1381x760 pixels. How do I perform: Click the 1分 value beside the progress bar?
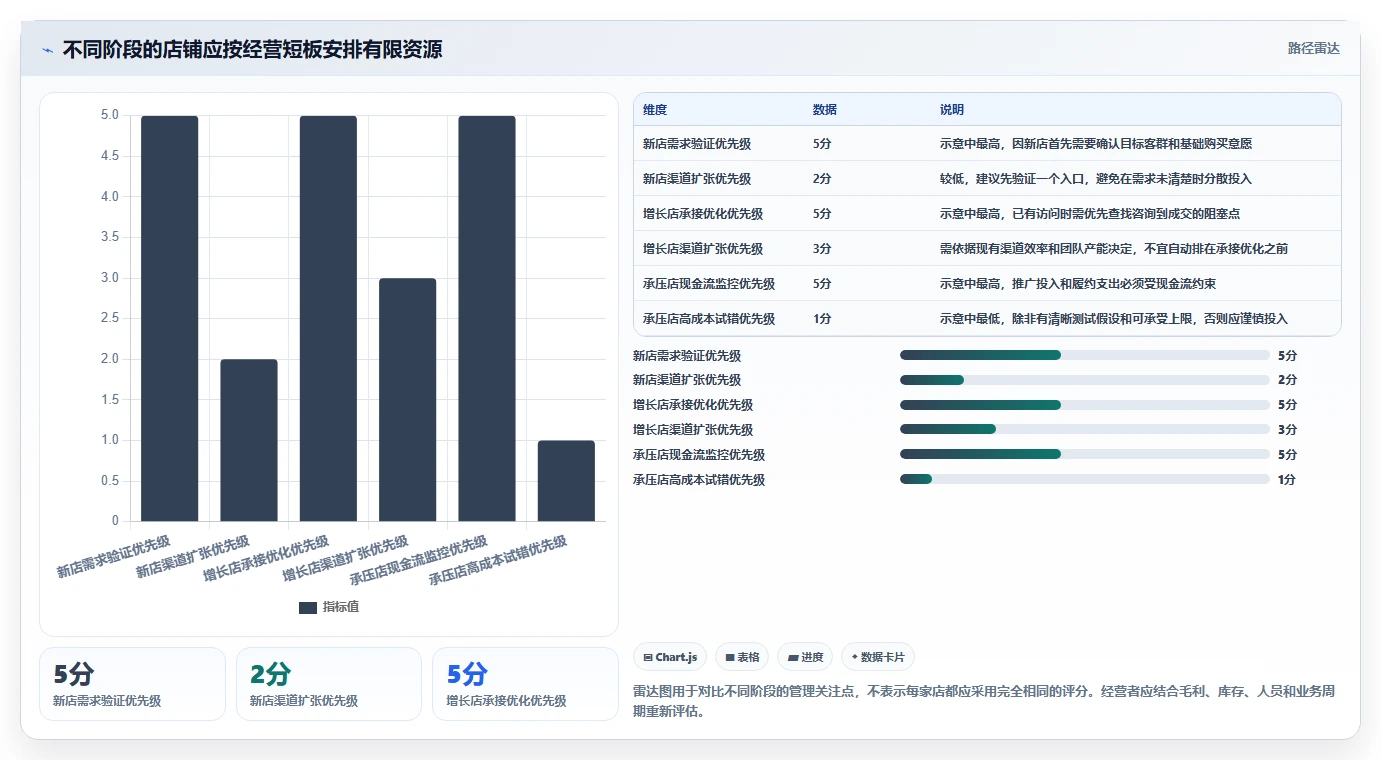coord(1287,480)
